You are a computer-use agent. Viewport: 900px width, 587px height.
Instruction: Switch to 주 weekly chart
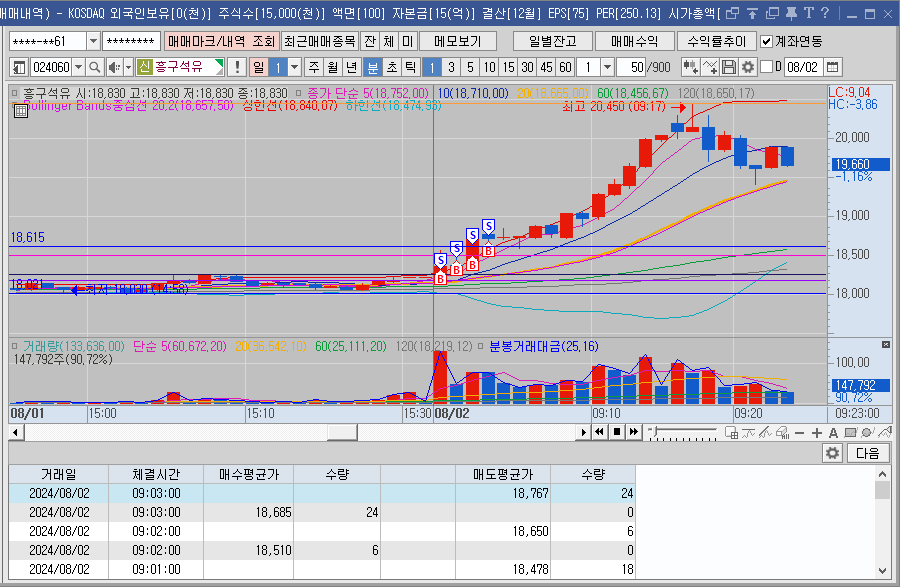314,68
